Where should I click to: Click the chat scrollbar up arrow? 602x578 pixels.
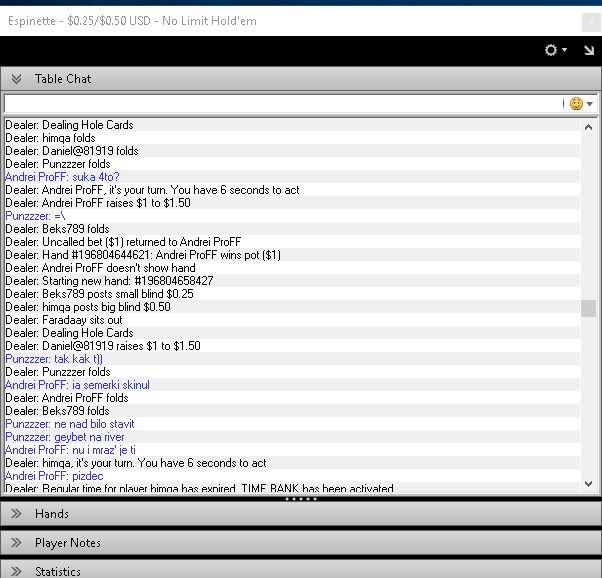coord(588,127)
